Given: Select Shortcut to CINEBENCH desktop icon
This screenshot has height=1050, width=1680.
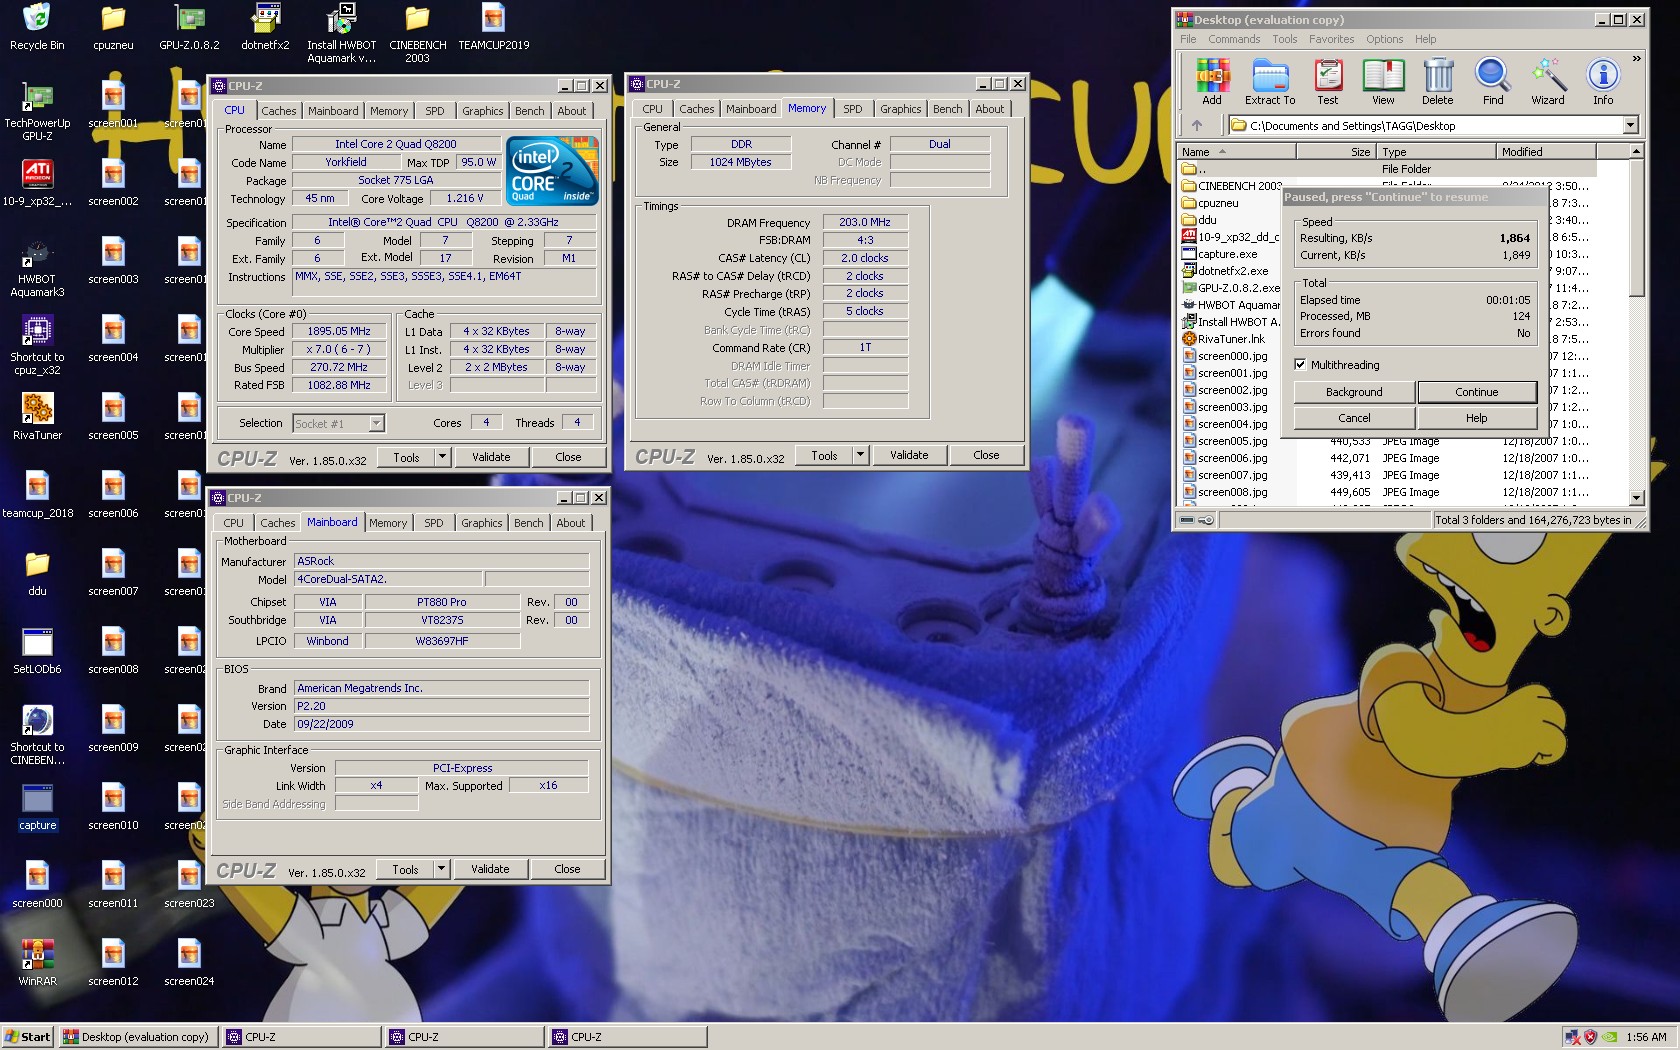Looking at the screenshot, I should 37,735.
